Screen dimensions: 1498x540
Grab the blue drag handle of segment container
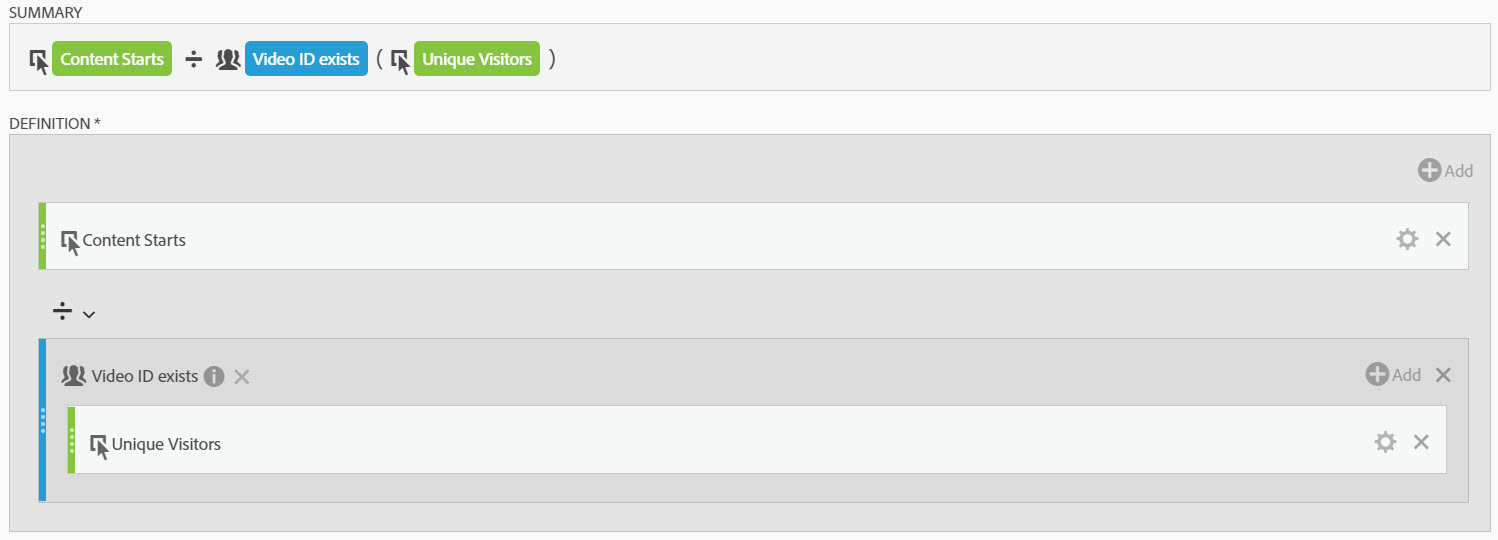pyautogui.click(x=42, y=420)
